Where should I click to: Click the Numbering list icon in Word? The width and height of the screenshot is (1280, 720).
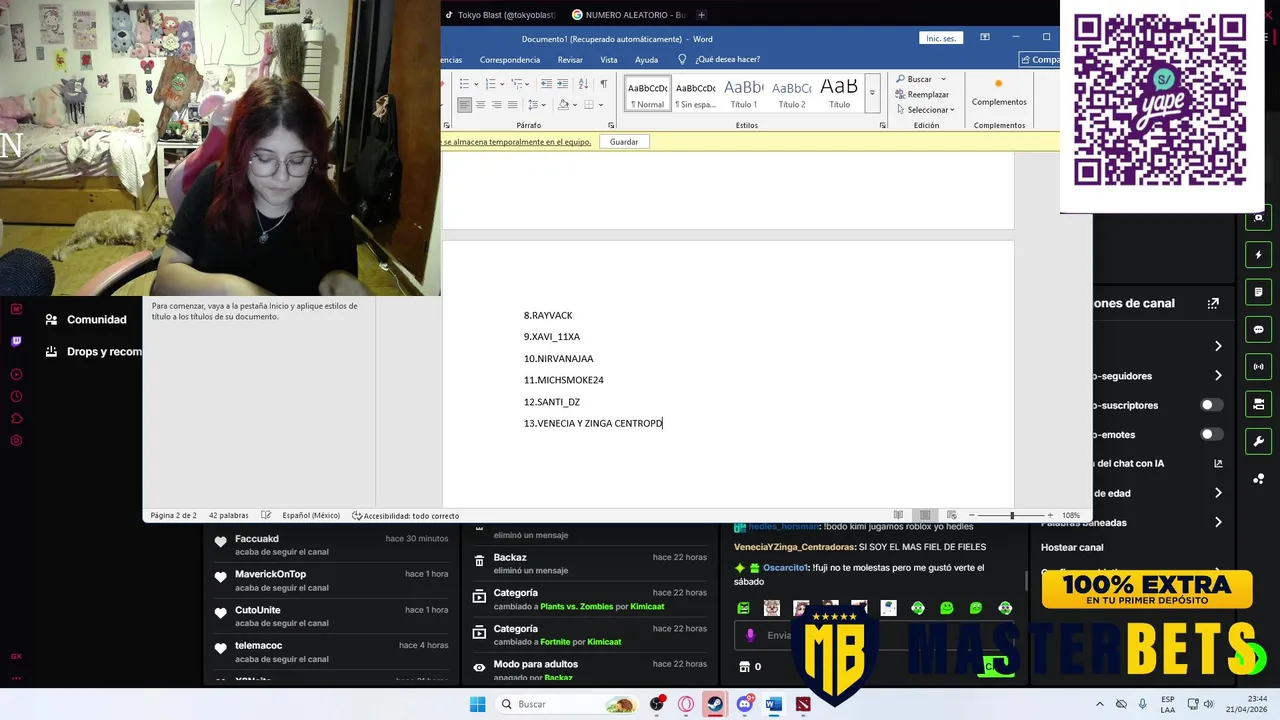(491, 84)
